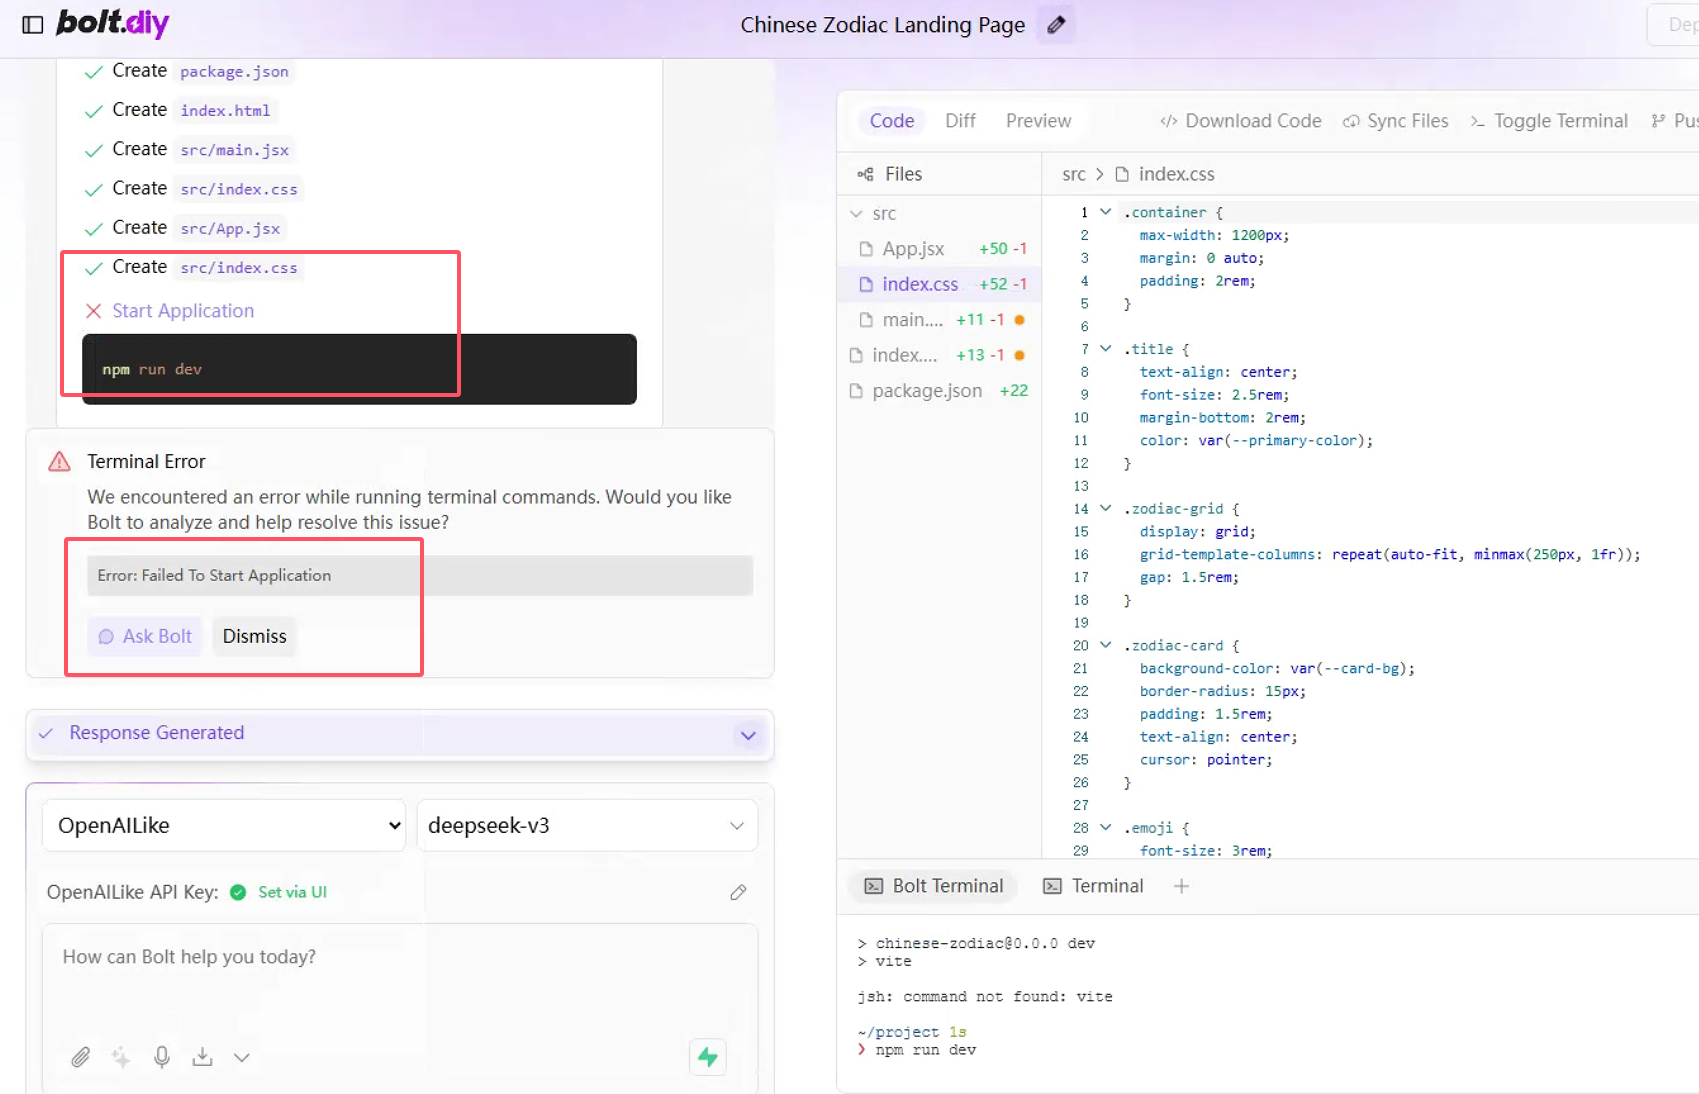Select the Terminal tab
Viewport: 1699px width, 1094px height.
pos(1093,886)
